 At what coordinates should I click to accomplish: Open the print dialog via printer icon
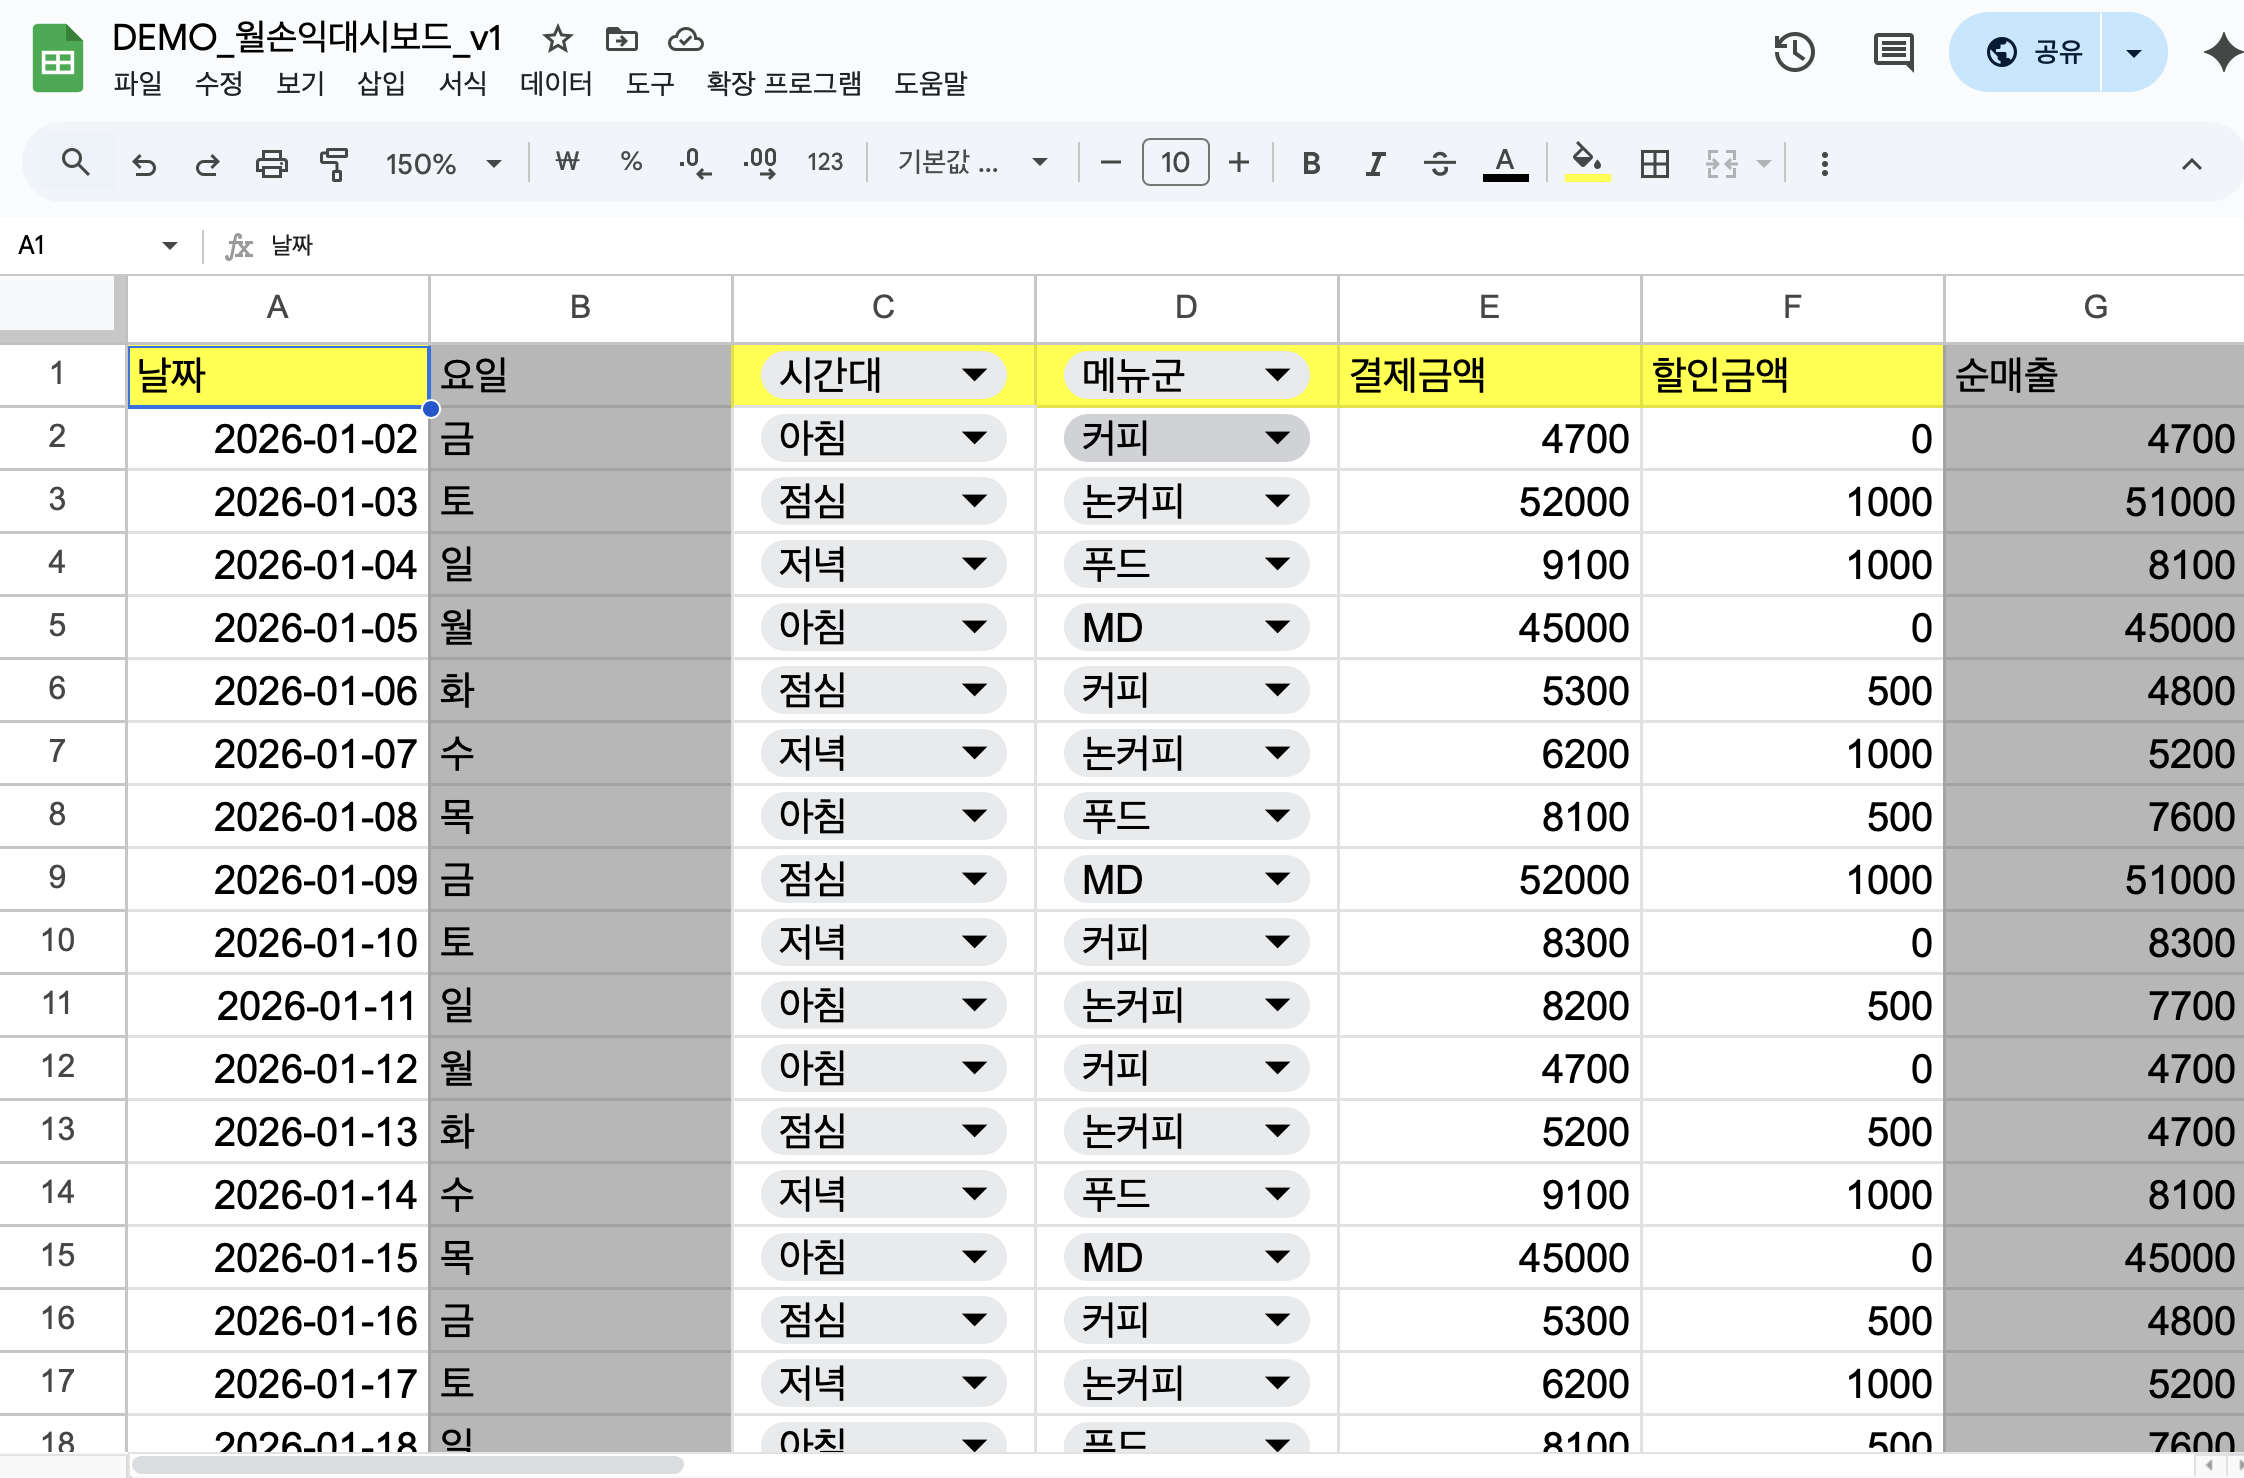point(271,162)
